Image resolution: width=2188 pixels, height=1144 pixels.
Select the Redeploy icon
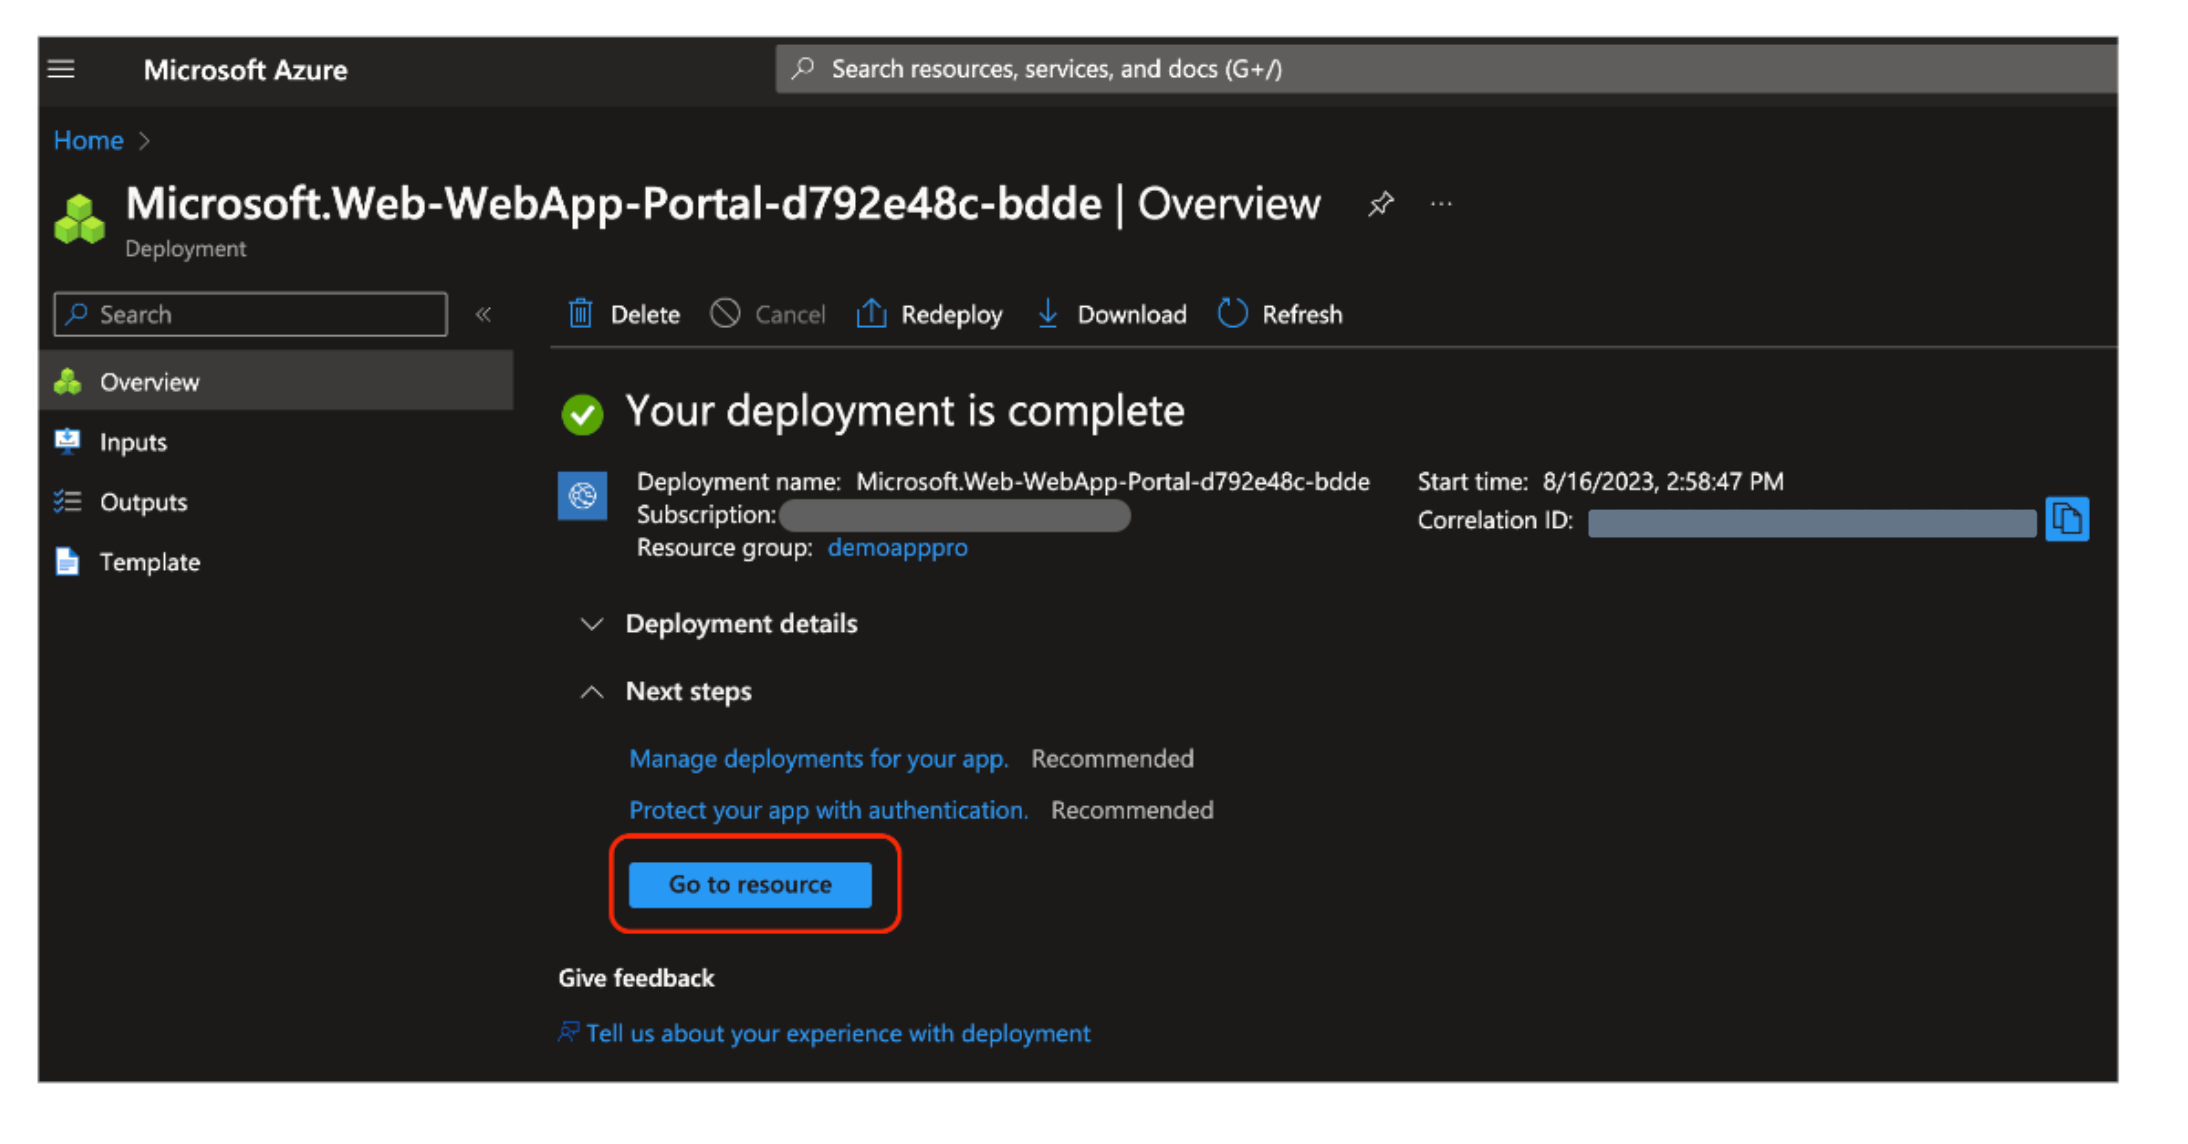pos(871,314)
